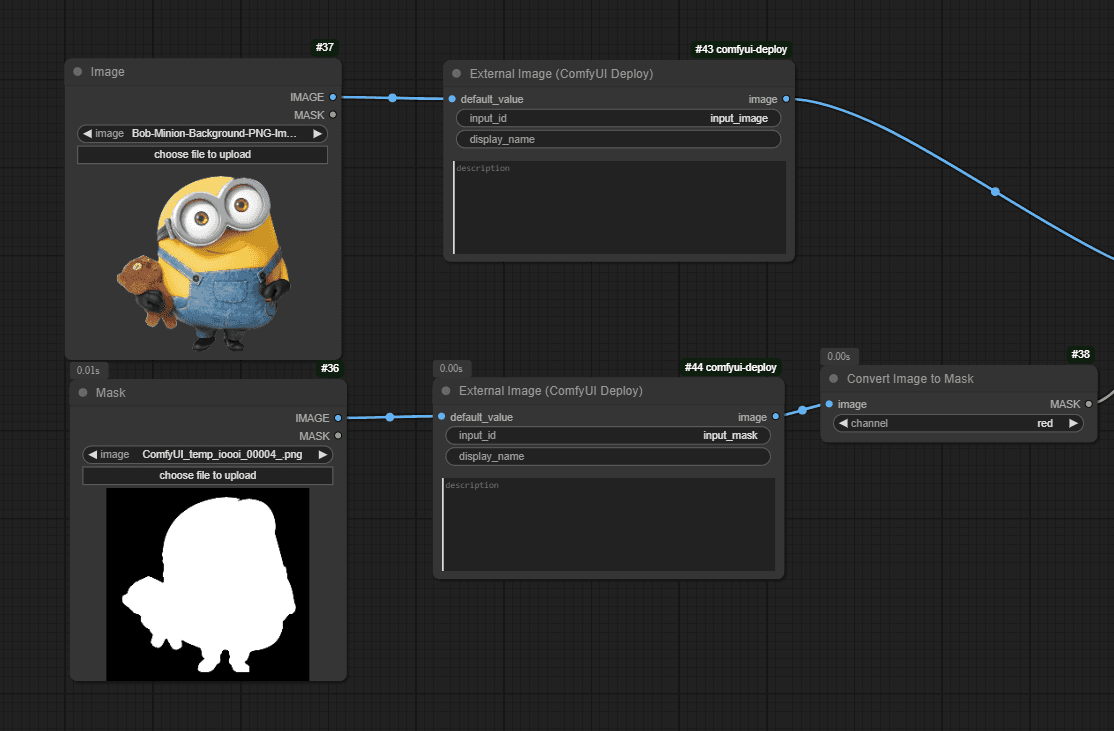Click IMAGE output port of Mask node

[x=338, y=418]
